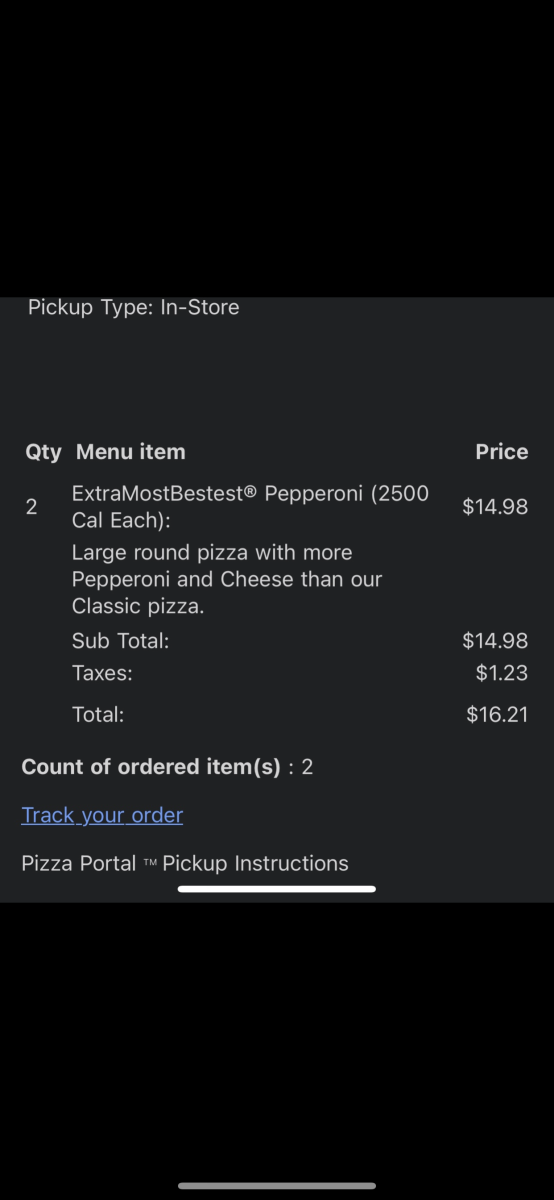Select the ExtraMostBestest Pepperoni item name
Screen dimensions: 554x1200
(250, 507)
